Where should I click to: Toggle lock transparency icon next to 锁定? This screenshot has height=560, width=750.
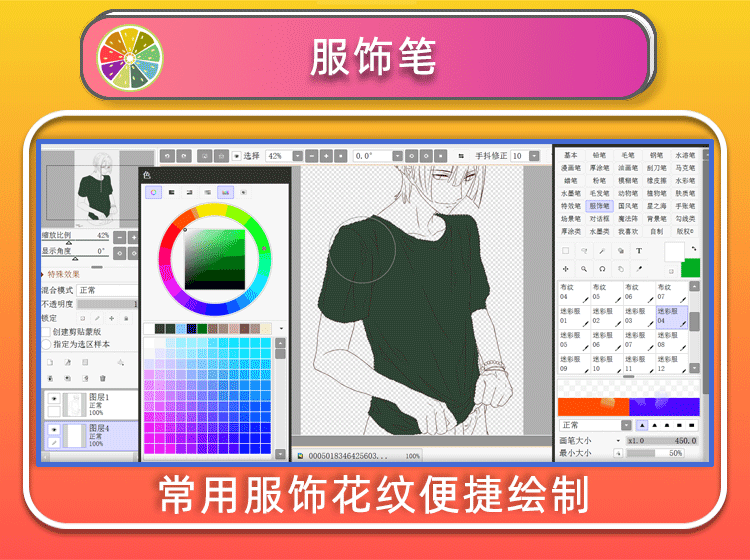click(x=83, y=318)
